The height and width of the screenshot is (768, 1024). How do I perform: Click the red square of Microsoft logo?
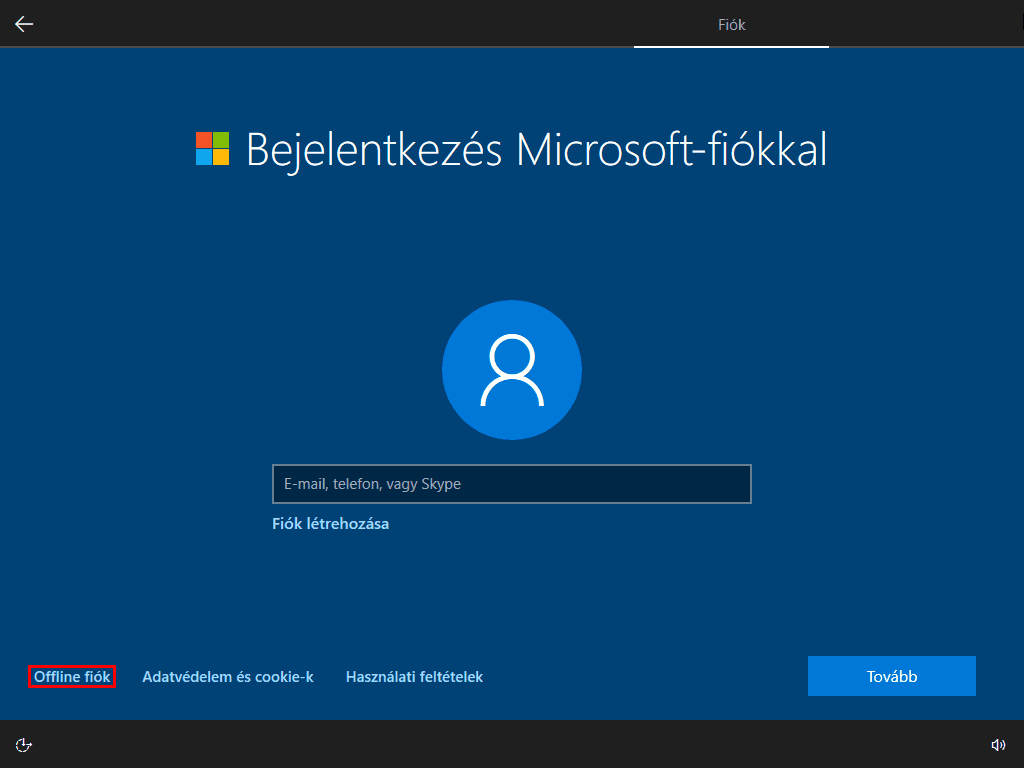click(203, 140)
